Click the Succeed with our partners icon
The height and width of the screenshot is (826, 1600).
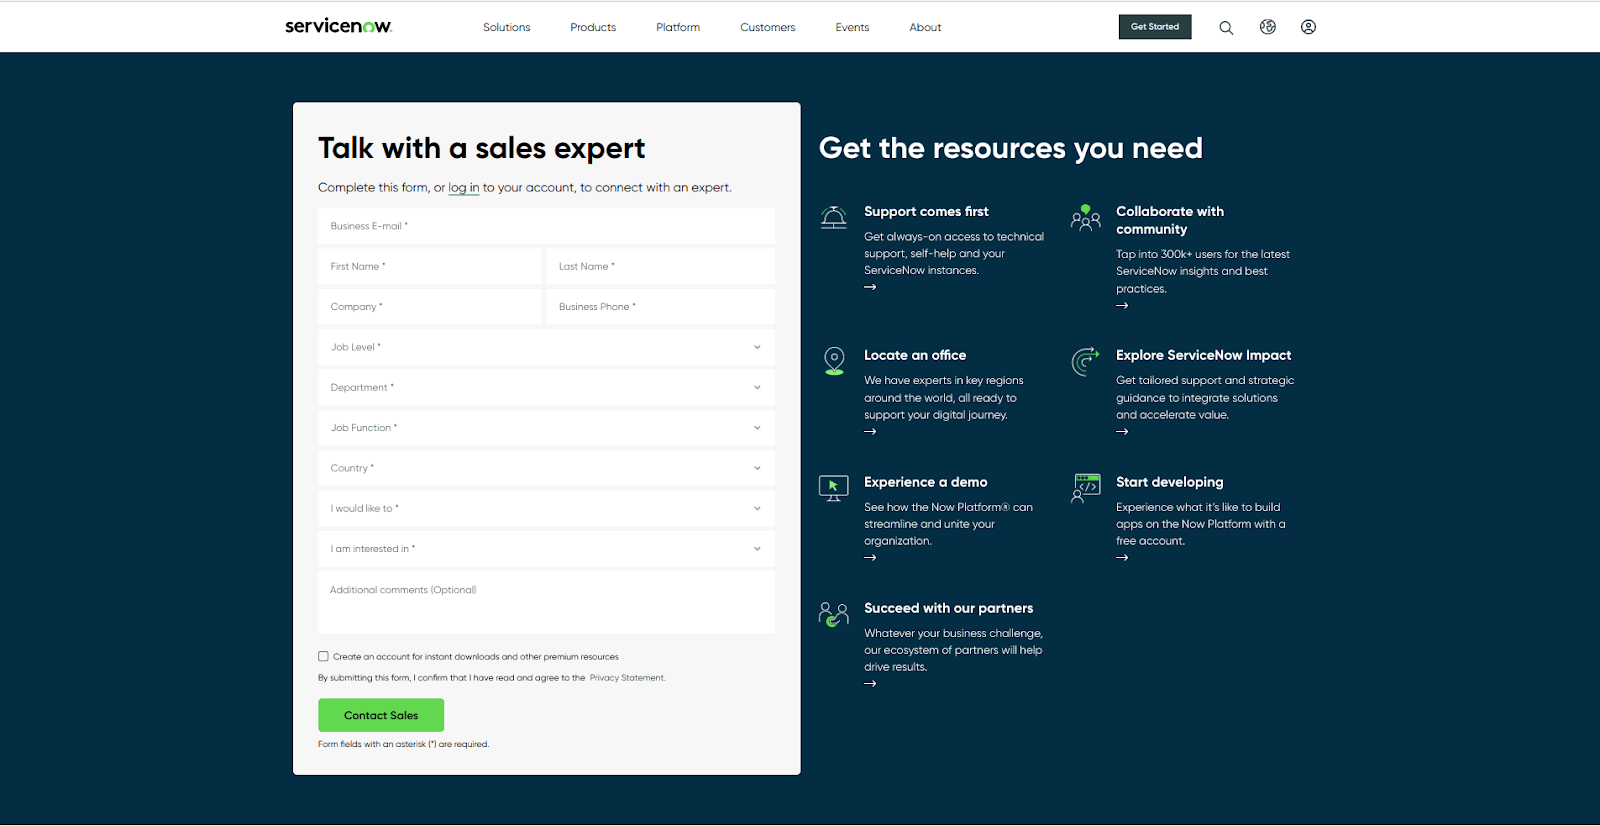click(x=833, y=614)
